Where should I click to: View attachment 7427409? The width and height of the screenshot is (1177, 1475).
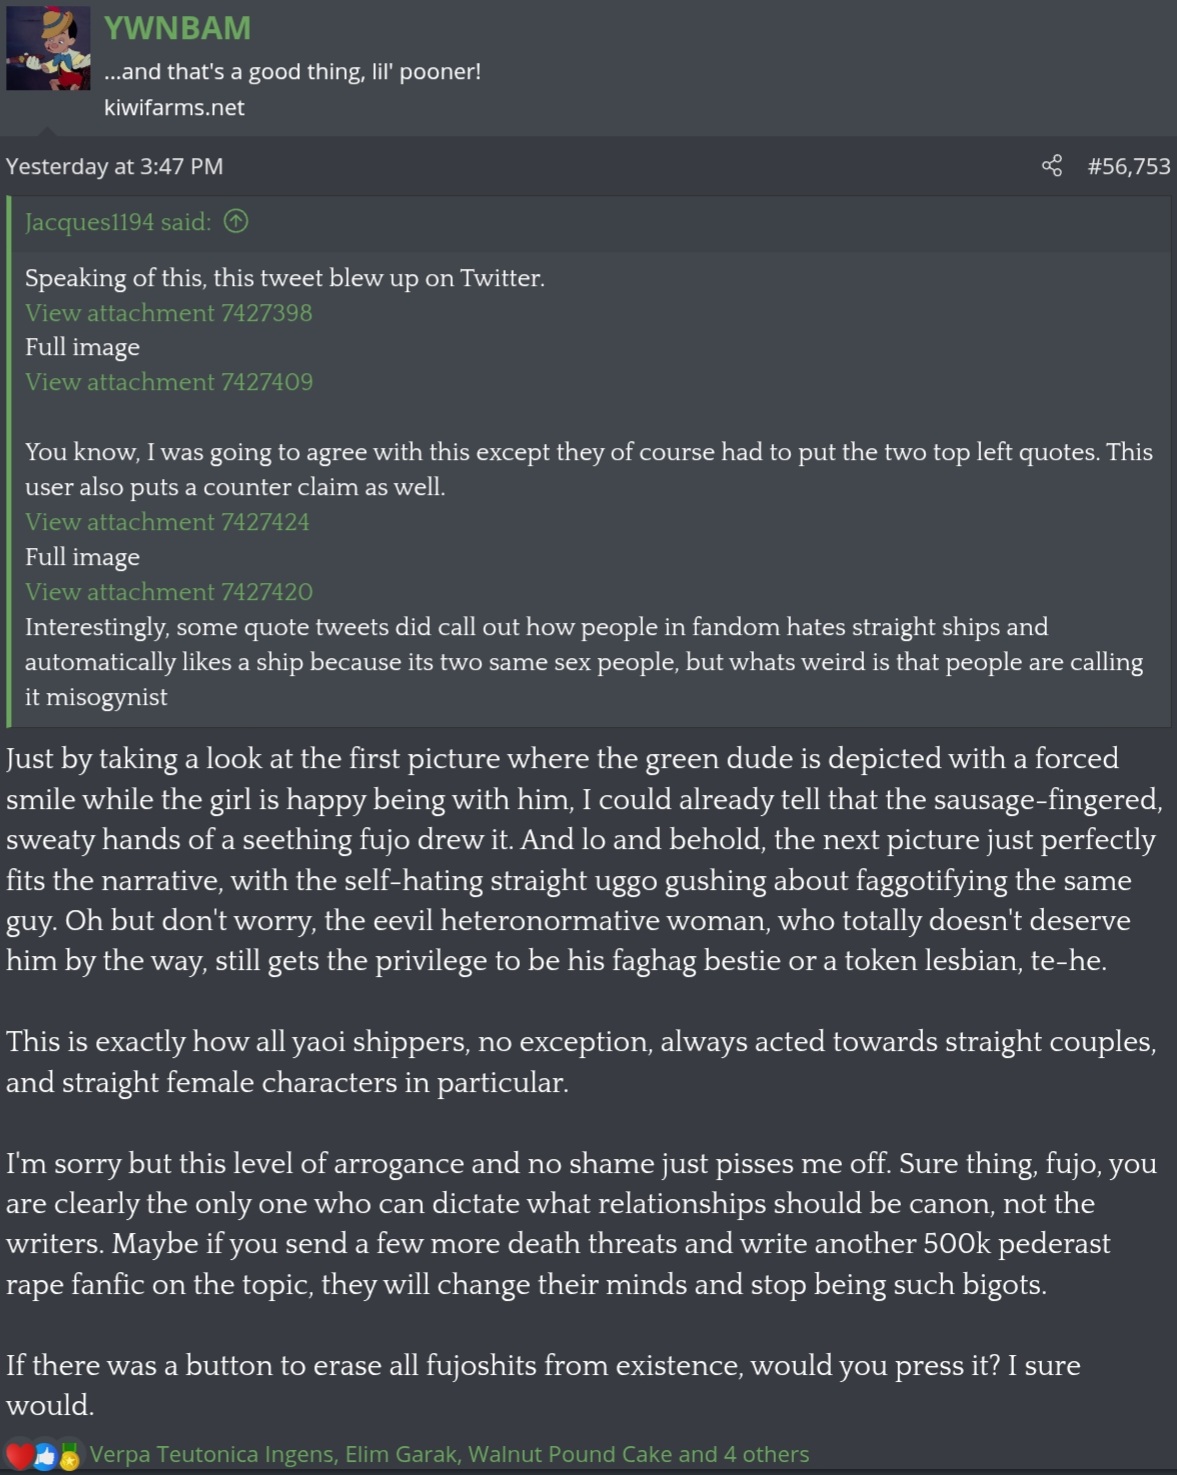point(169,382)
